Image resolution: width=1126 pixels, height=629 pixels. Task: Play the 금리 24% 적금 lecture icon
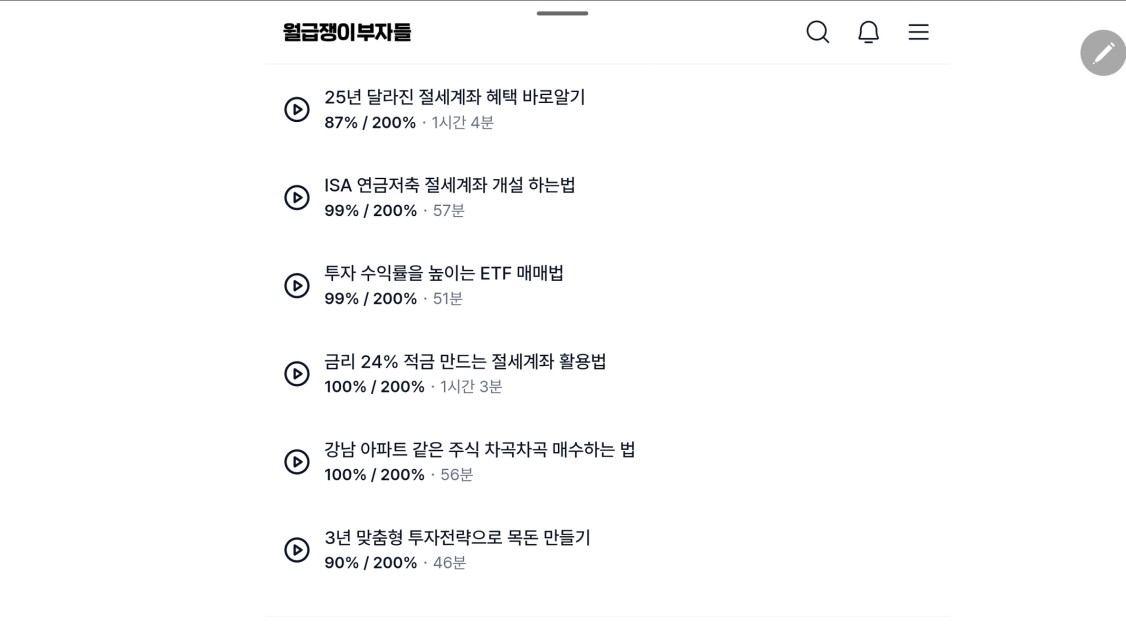(x=297, y=373)
